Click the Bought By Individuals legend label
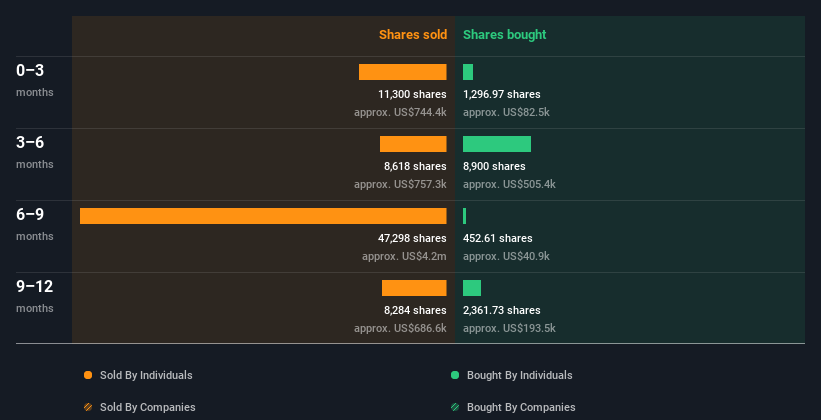Screen dimensions: 821x420 pos(519,375)
